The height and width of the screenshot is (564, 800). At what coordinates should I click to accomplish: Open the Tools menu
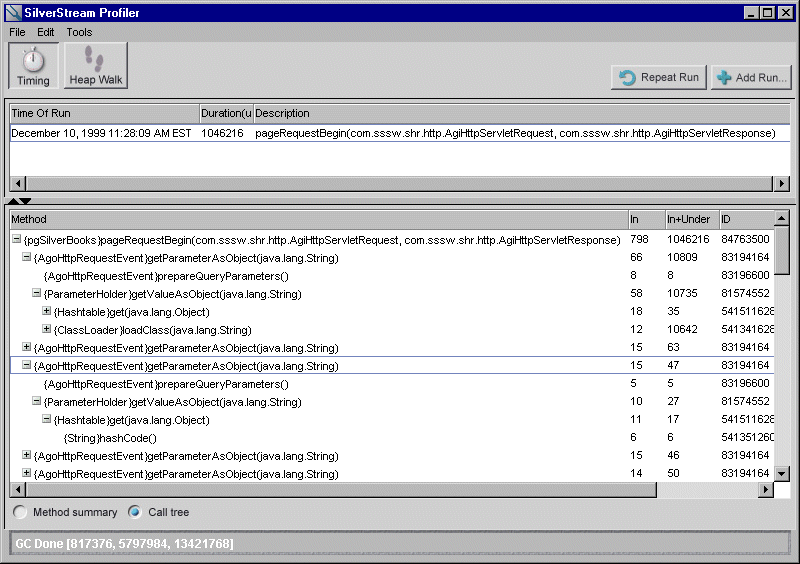79,32
